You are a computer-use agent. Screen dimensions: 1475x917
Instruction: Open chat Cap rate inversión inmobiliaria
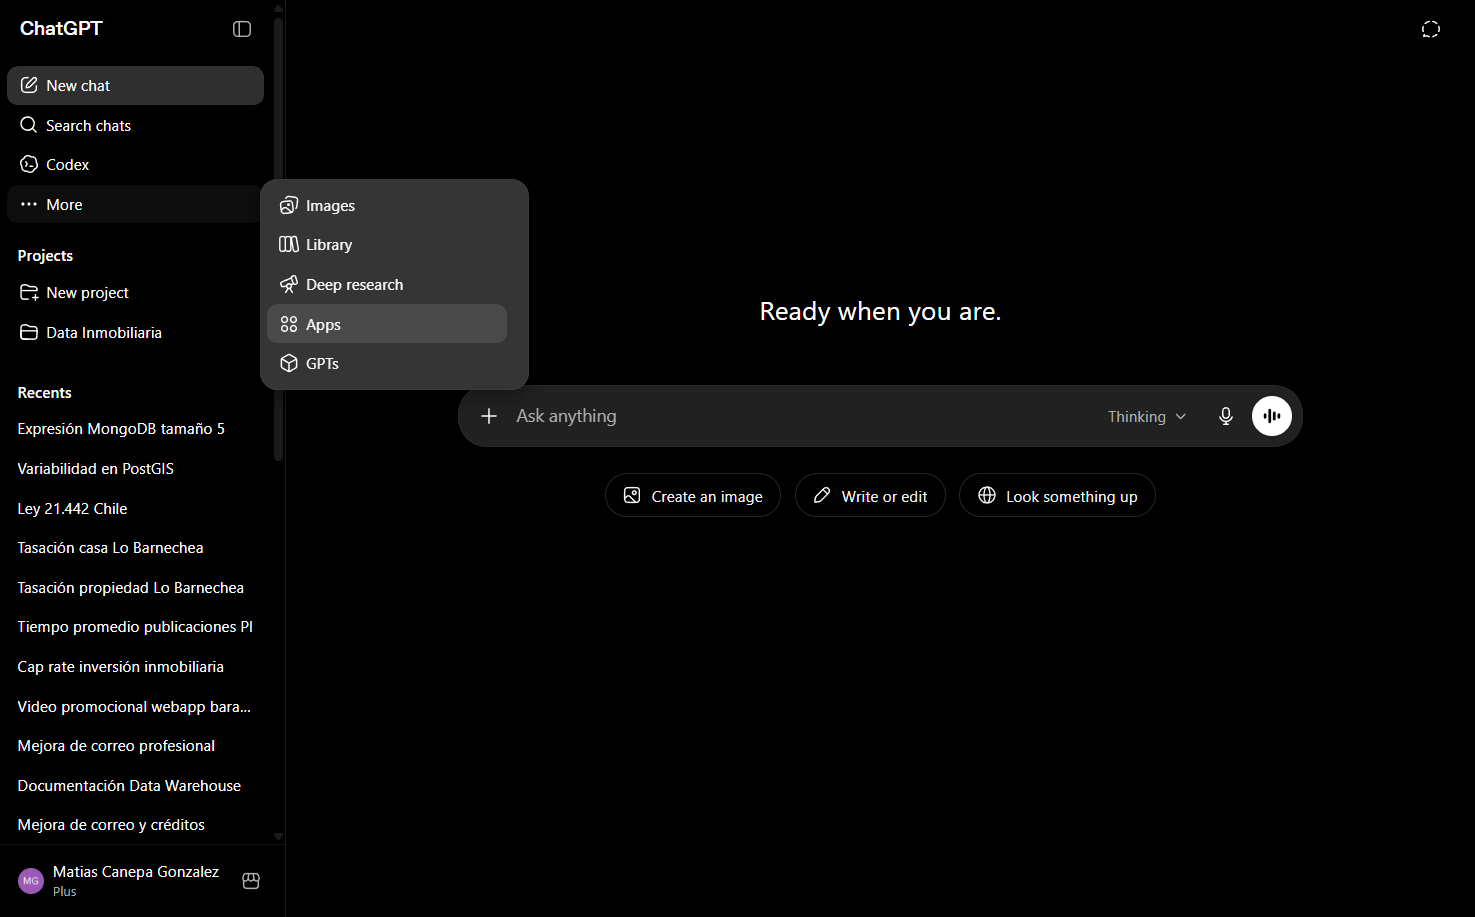click(x=135, y=666)
